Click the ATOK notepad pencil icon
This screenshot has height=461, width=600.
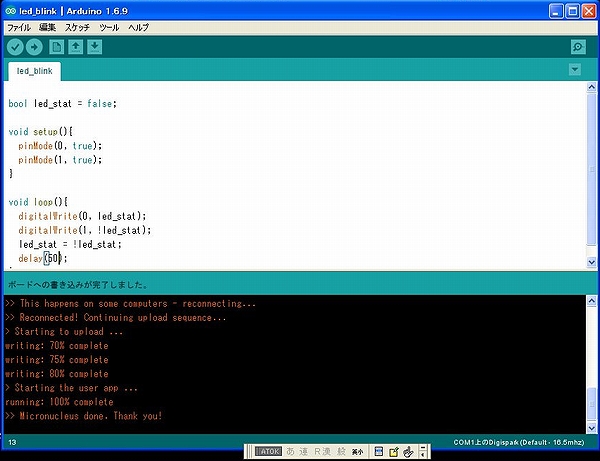[x=393, y=452]
